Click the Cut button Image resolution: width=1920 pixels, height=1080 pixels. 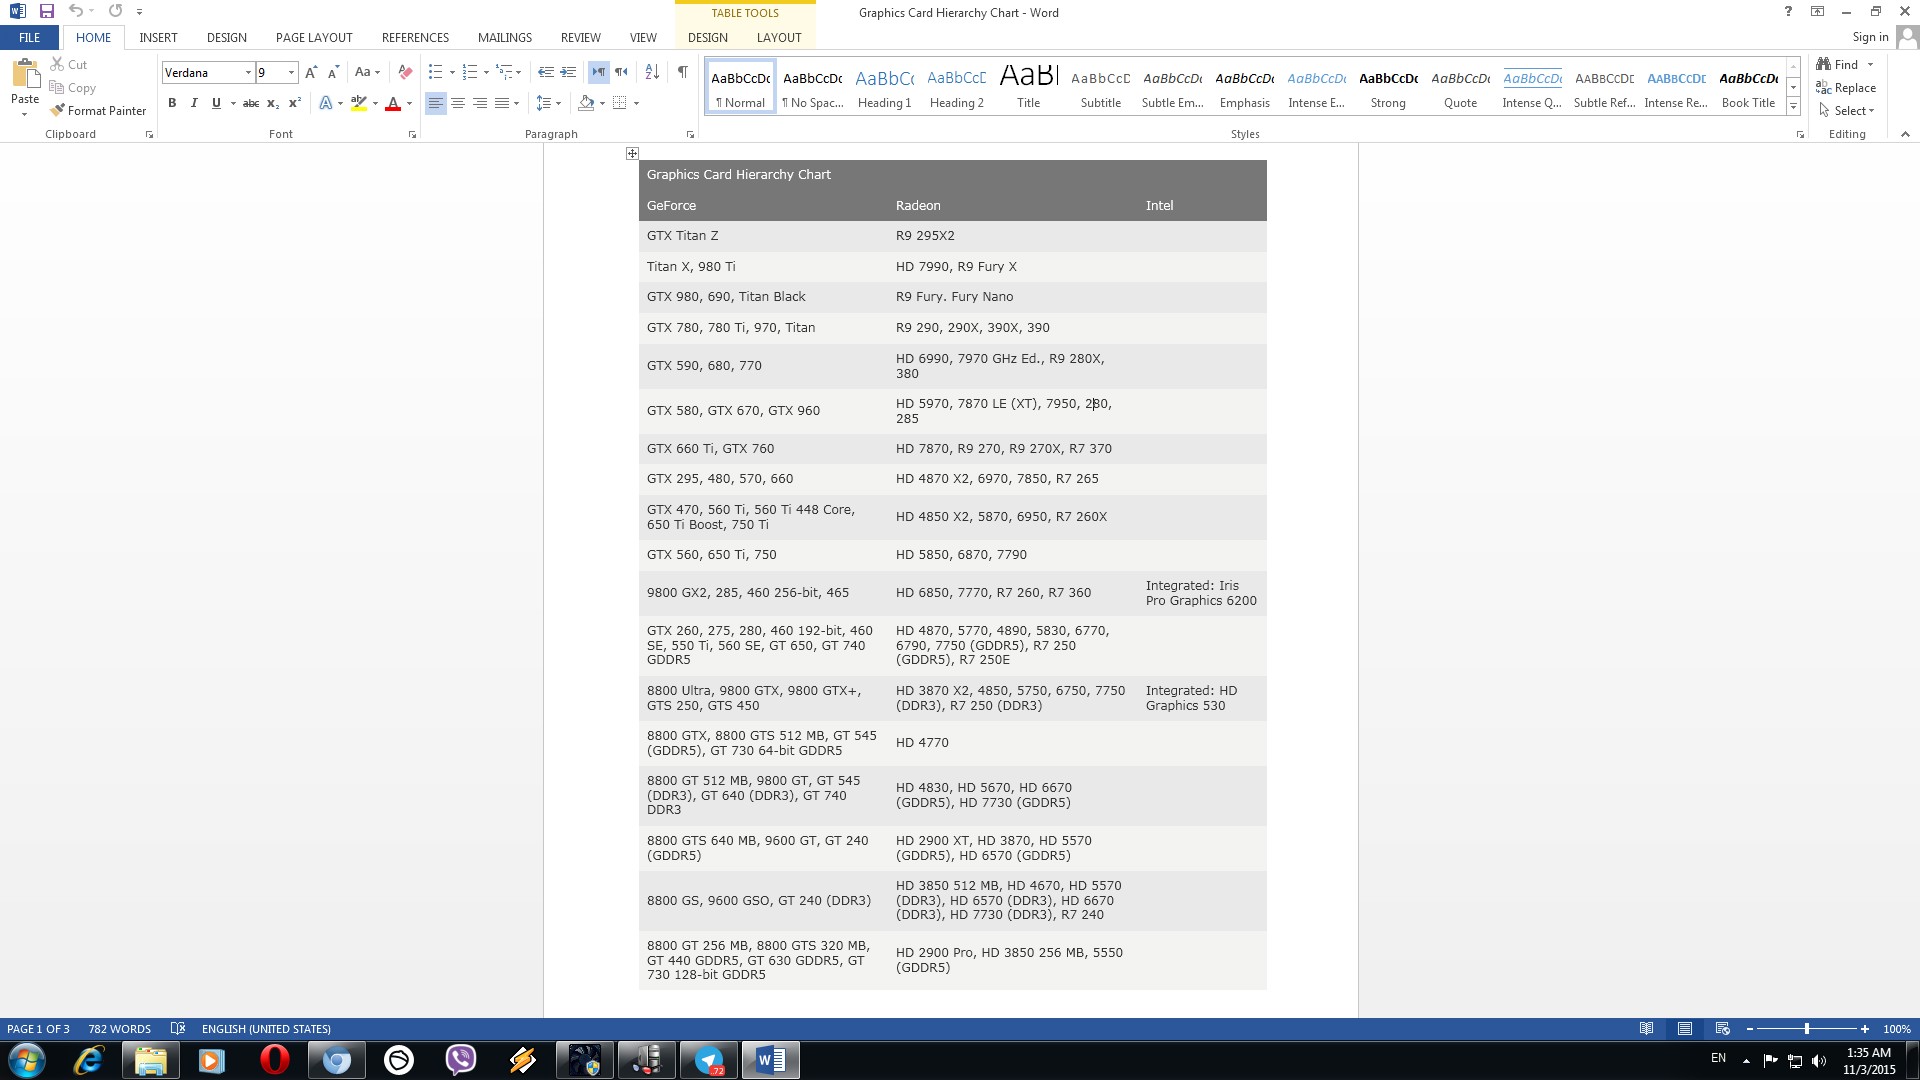click(x=69, y=65)
